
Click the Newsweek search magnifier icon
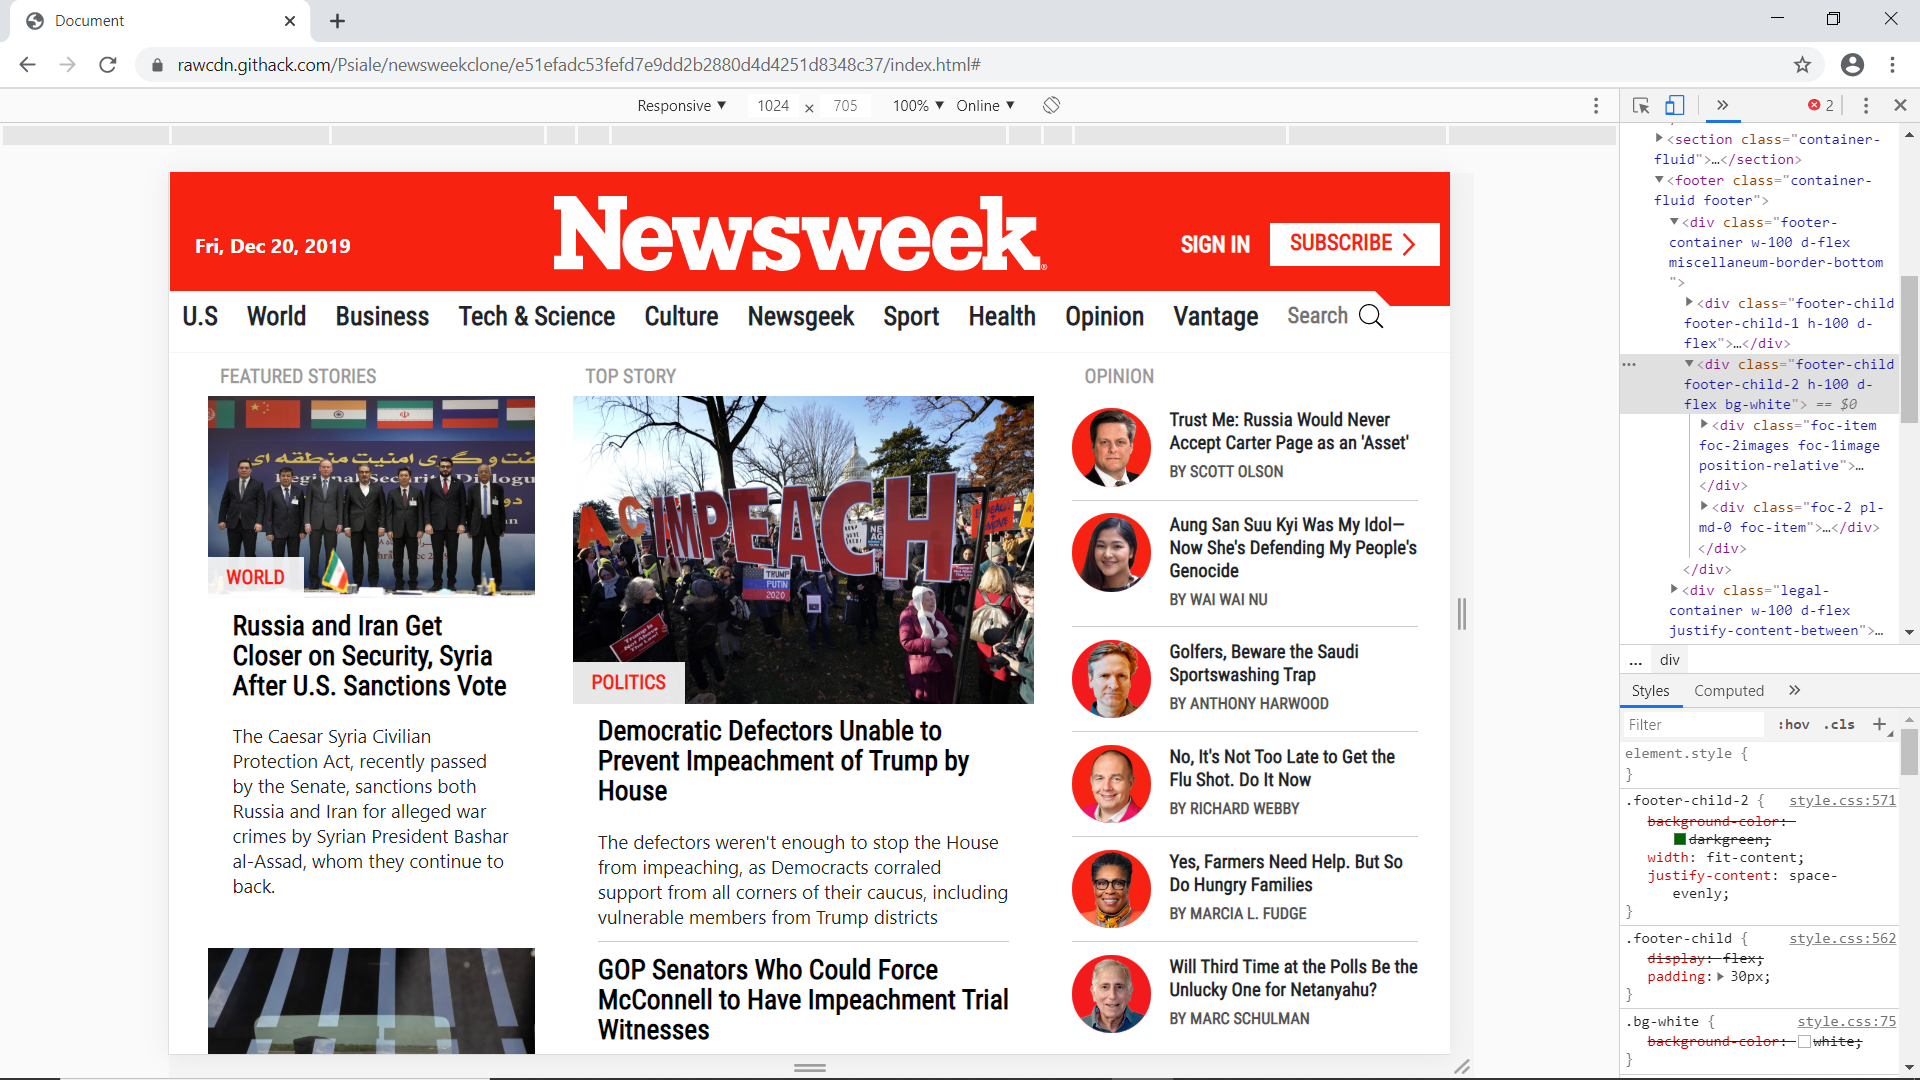pyautogui.click(x=1371, y=317)
